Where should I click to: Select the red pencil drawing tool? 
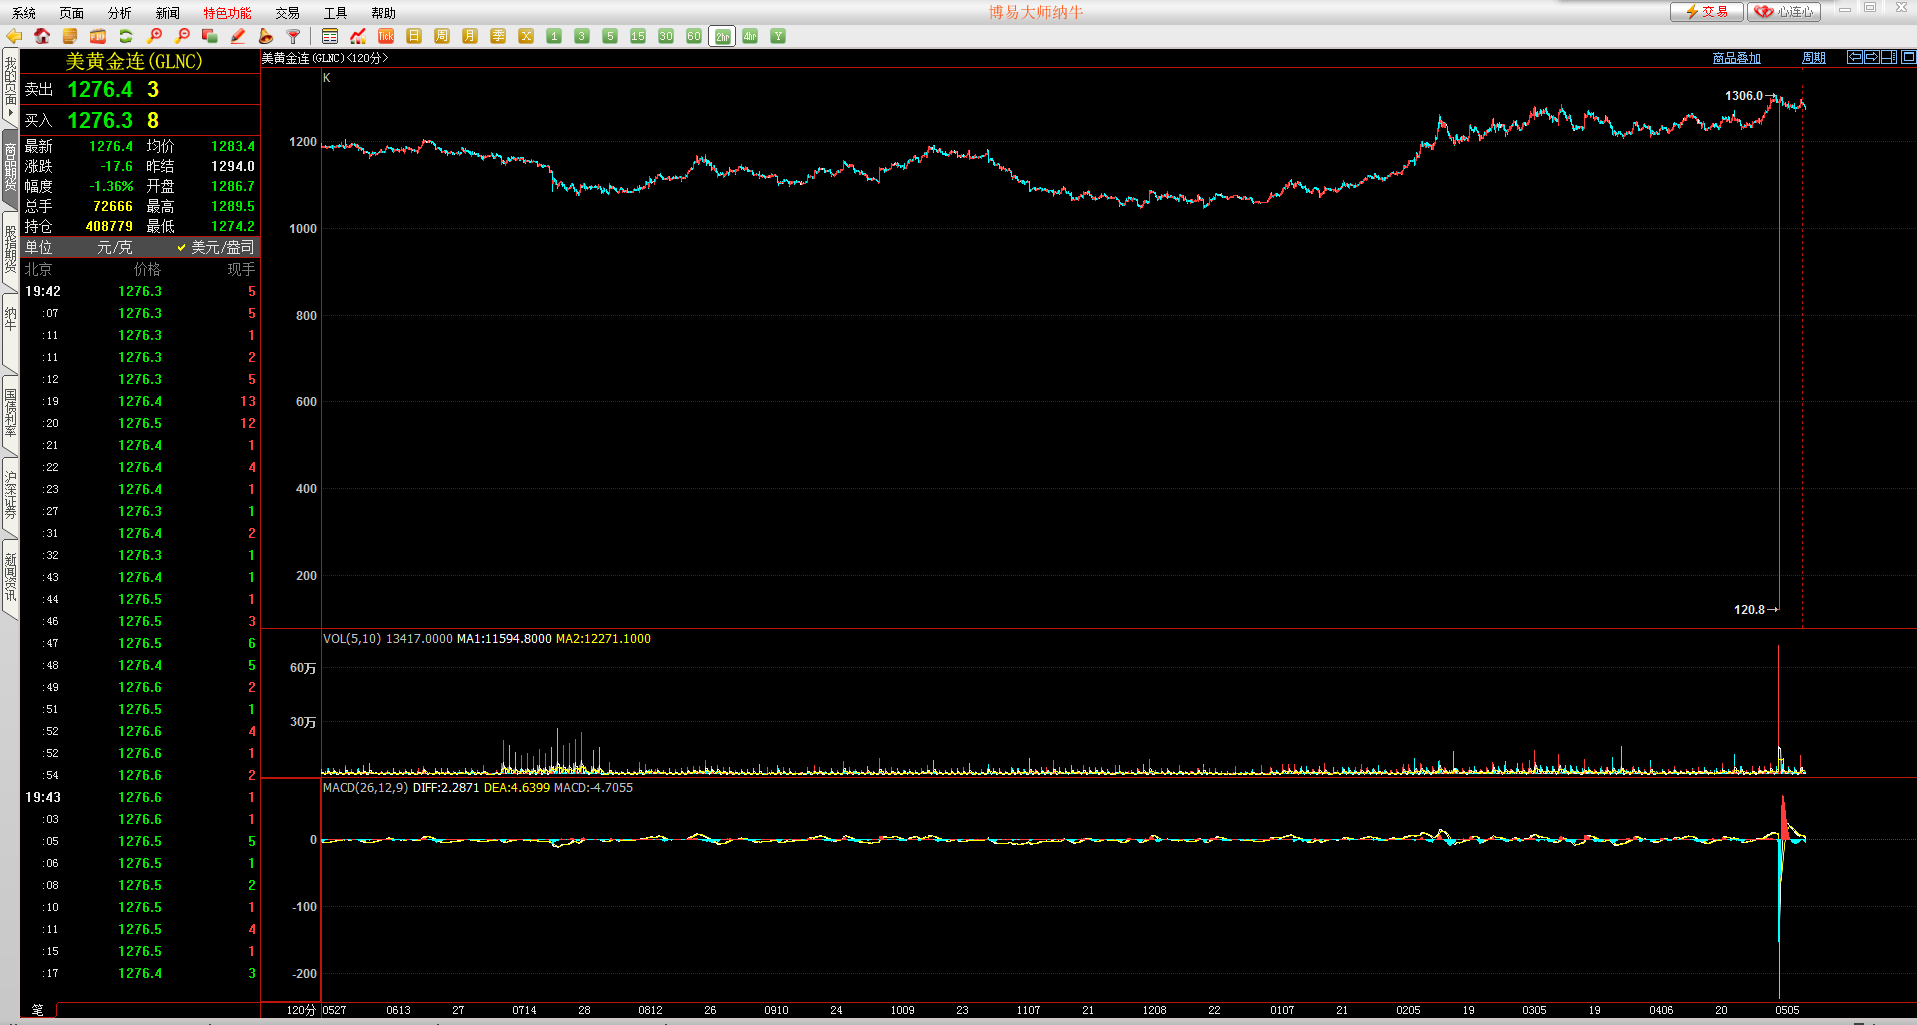point(238,36)
